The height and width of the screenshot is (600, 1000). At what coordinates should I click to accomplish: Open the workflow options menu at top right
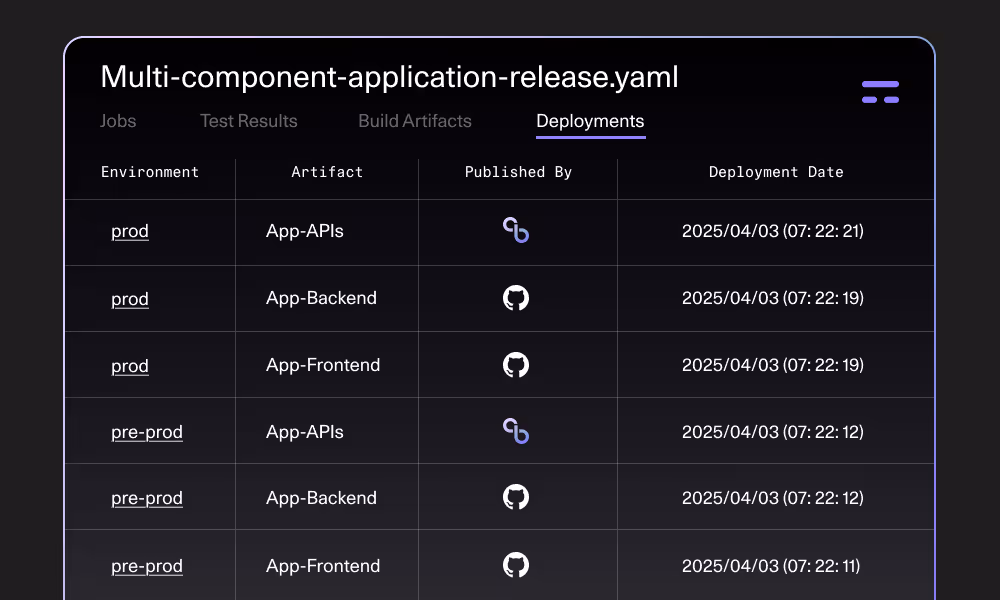click(x=880, y=91)
